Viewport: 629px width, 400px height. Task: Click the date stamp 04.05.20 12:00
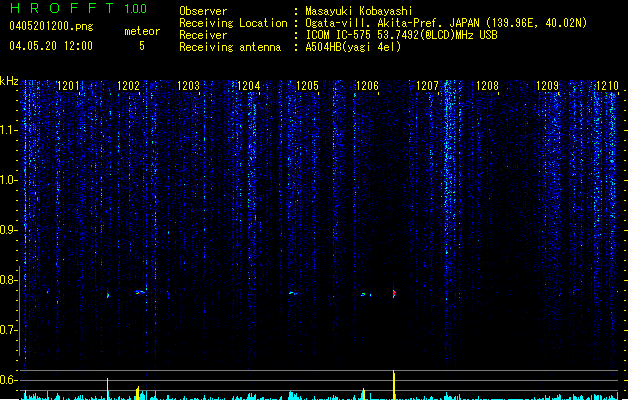pos(51,46)
